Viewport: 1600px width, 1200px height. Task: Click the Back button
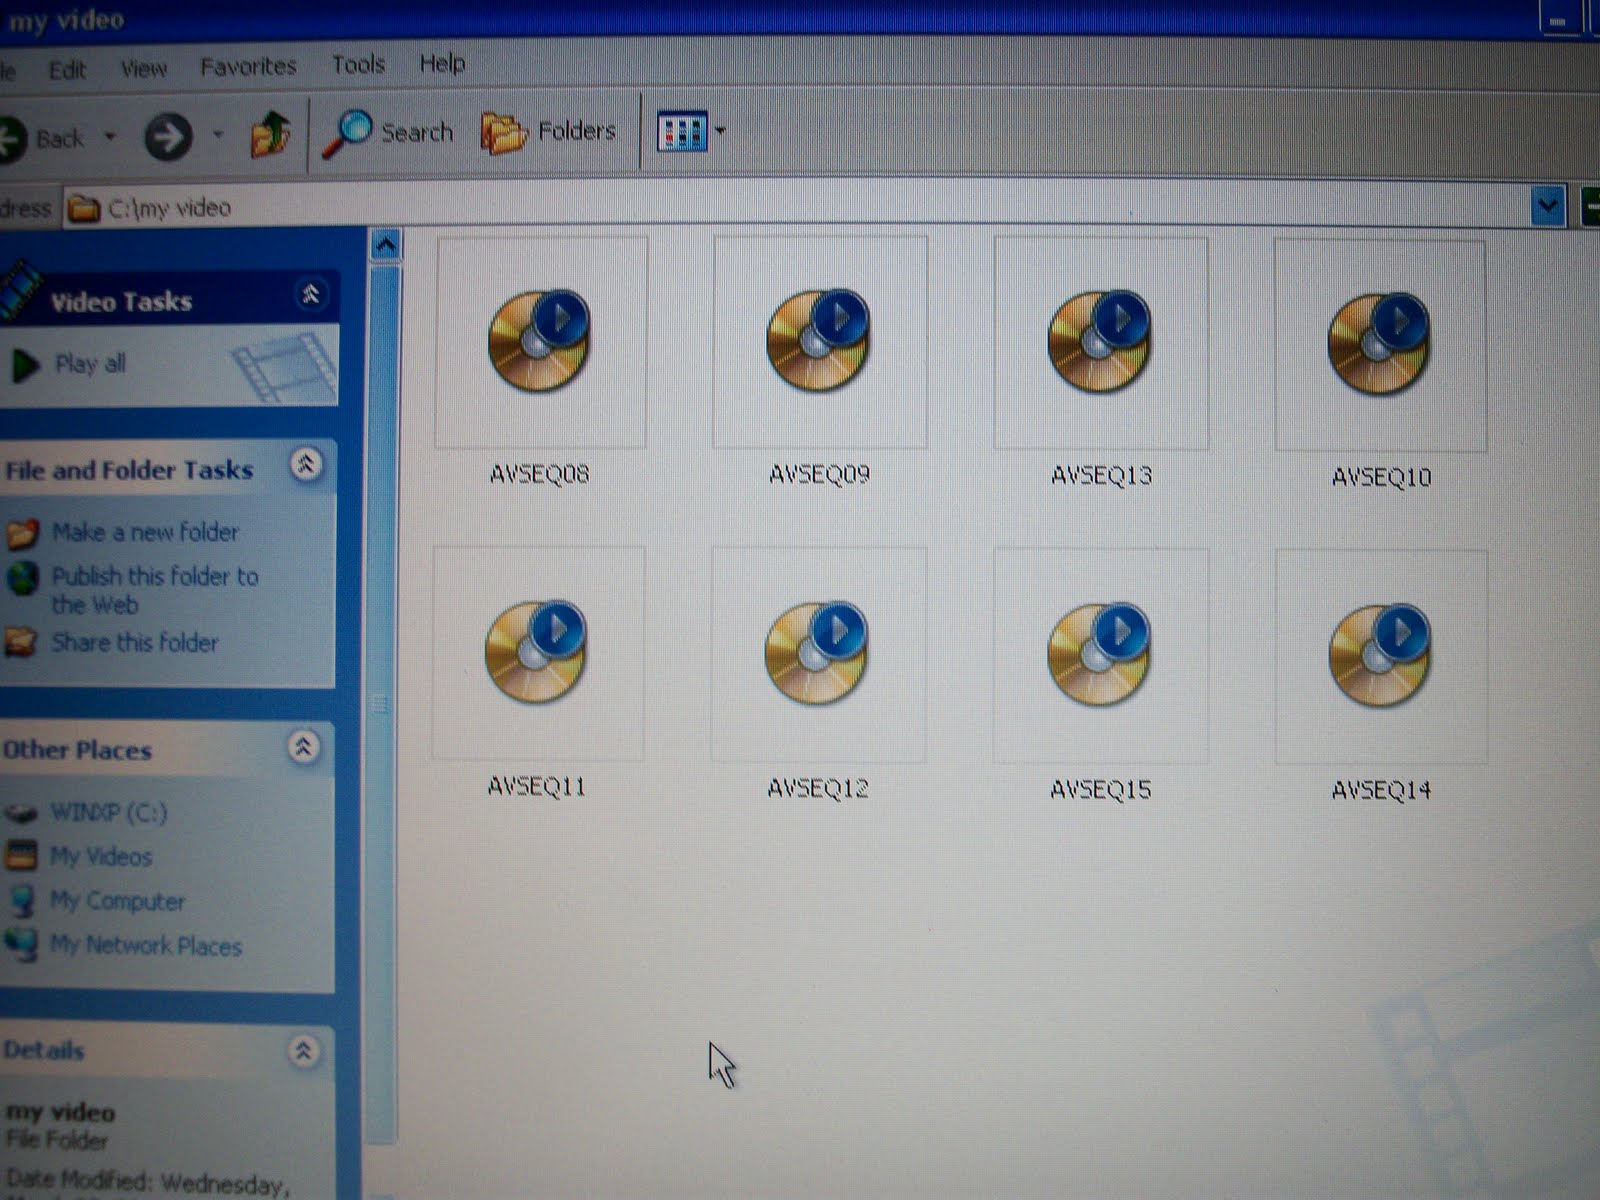(42, 138)
